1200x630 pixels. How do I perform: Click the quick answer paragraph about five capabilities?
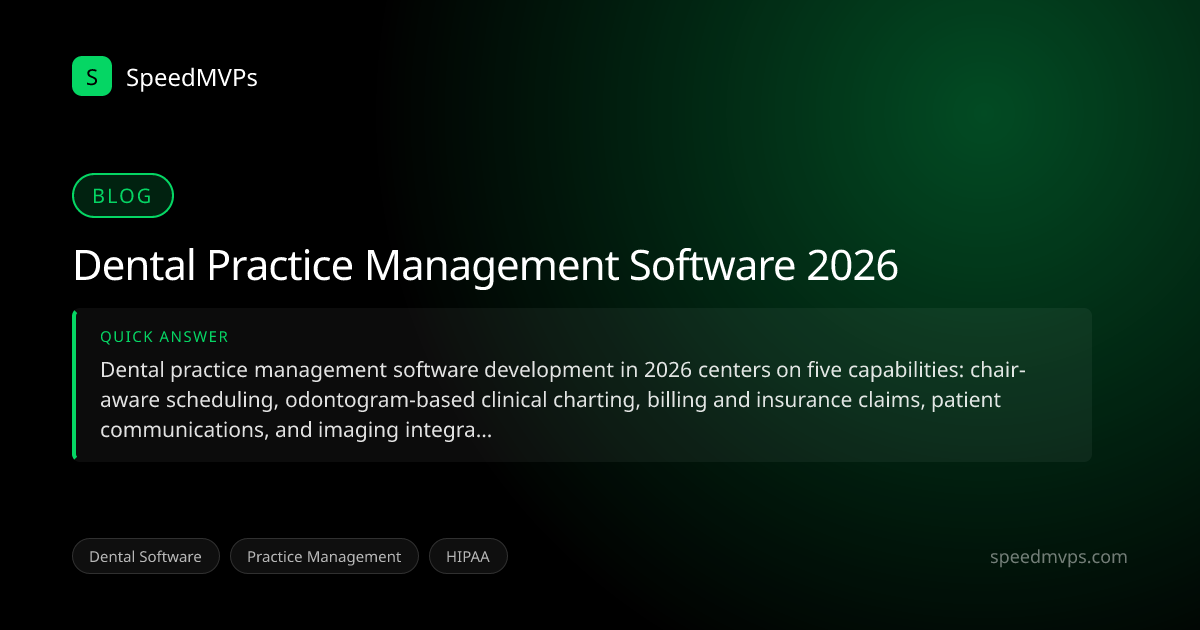click(x=563, y=400)
